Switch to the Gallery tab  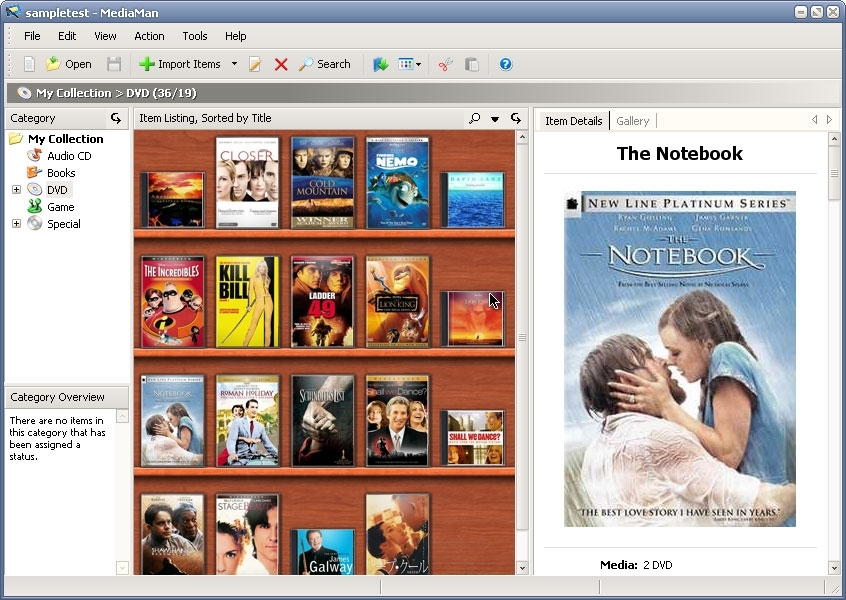click(632, 121)
